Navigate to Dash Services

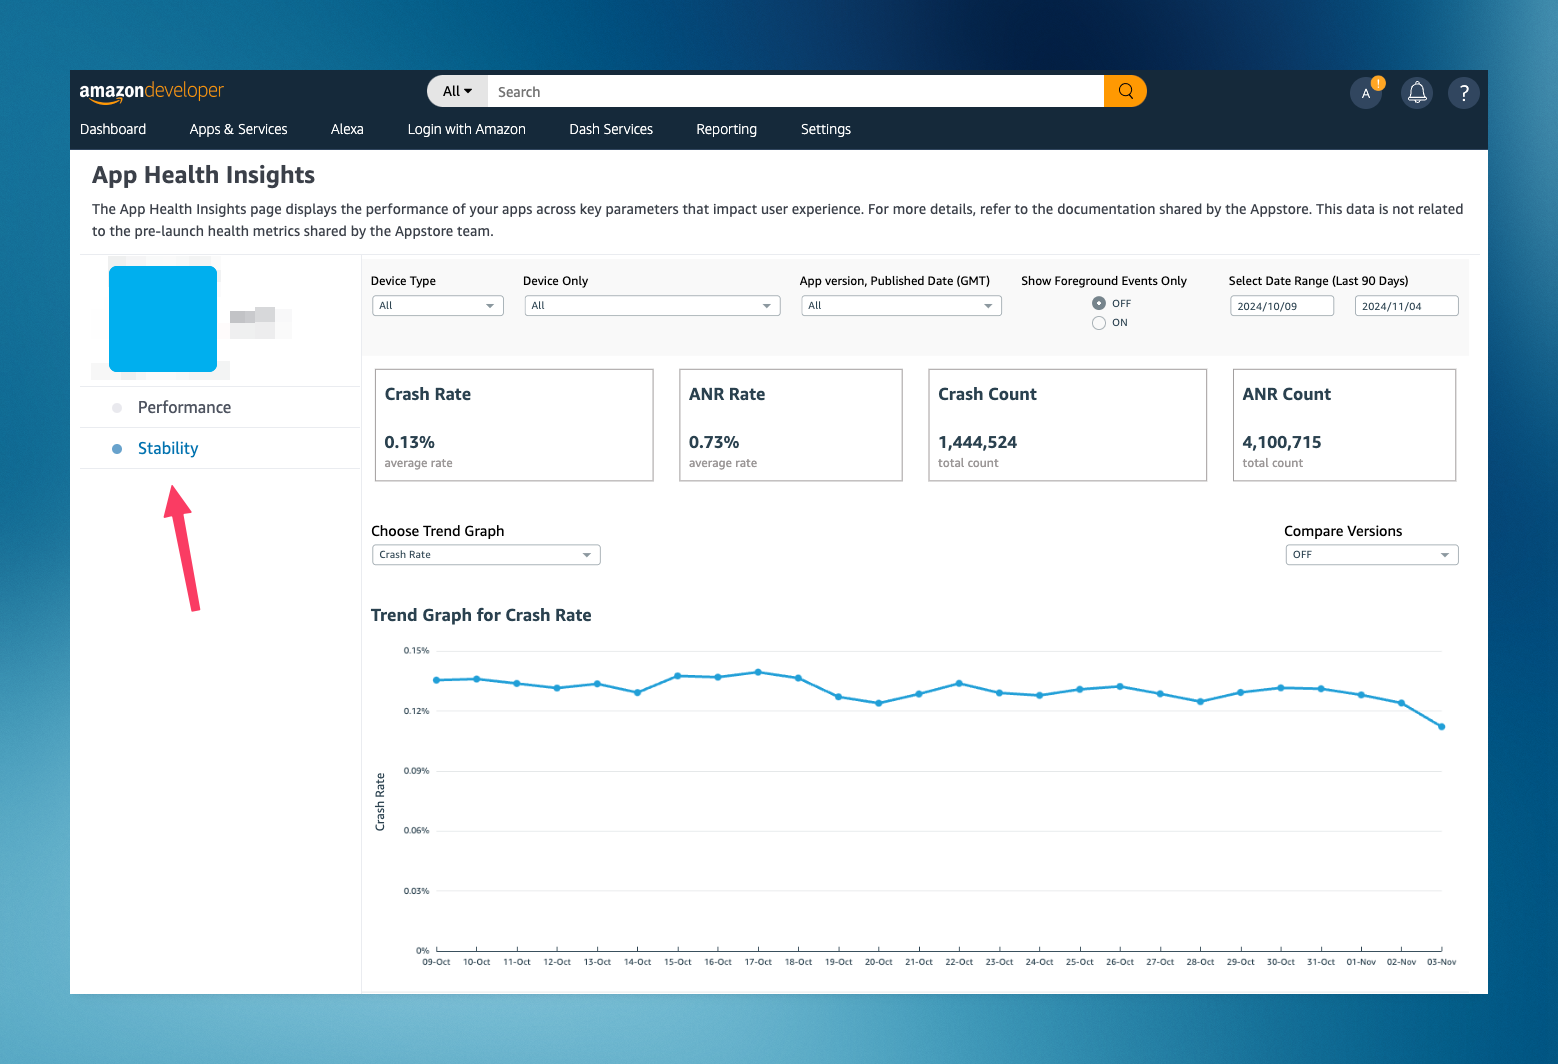pyautogui.click(x=610, y=129)
